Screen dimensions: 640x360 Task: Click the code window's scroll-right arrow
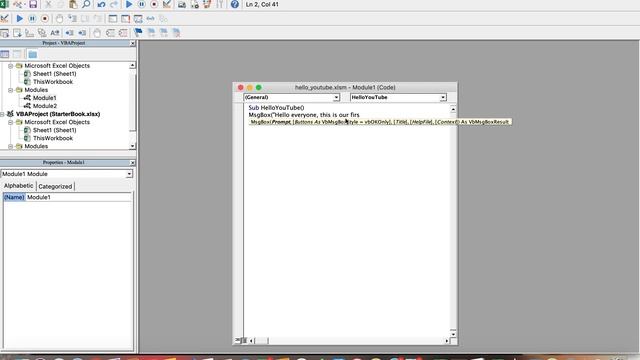pos(447,341)
